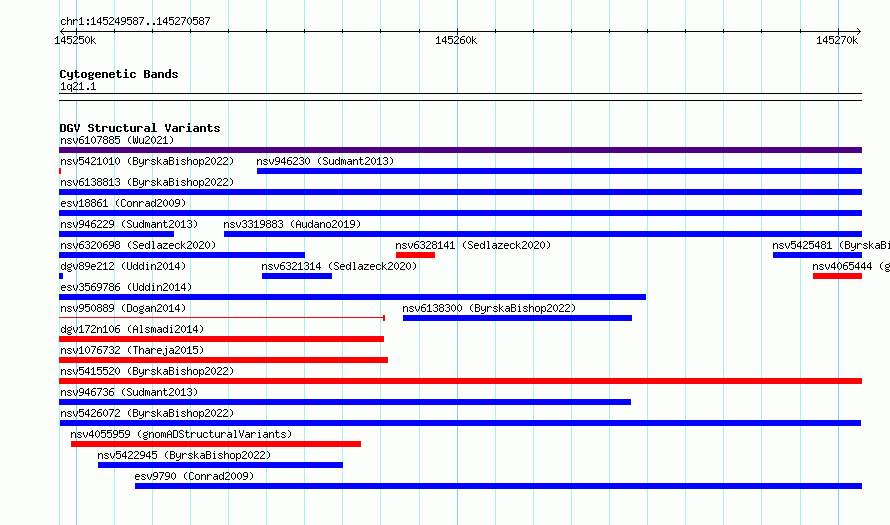Select the nsv946229 (Sudmant2013) short blue bar
The image size is (890, 525).
(x=116, y=234)
